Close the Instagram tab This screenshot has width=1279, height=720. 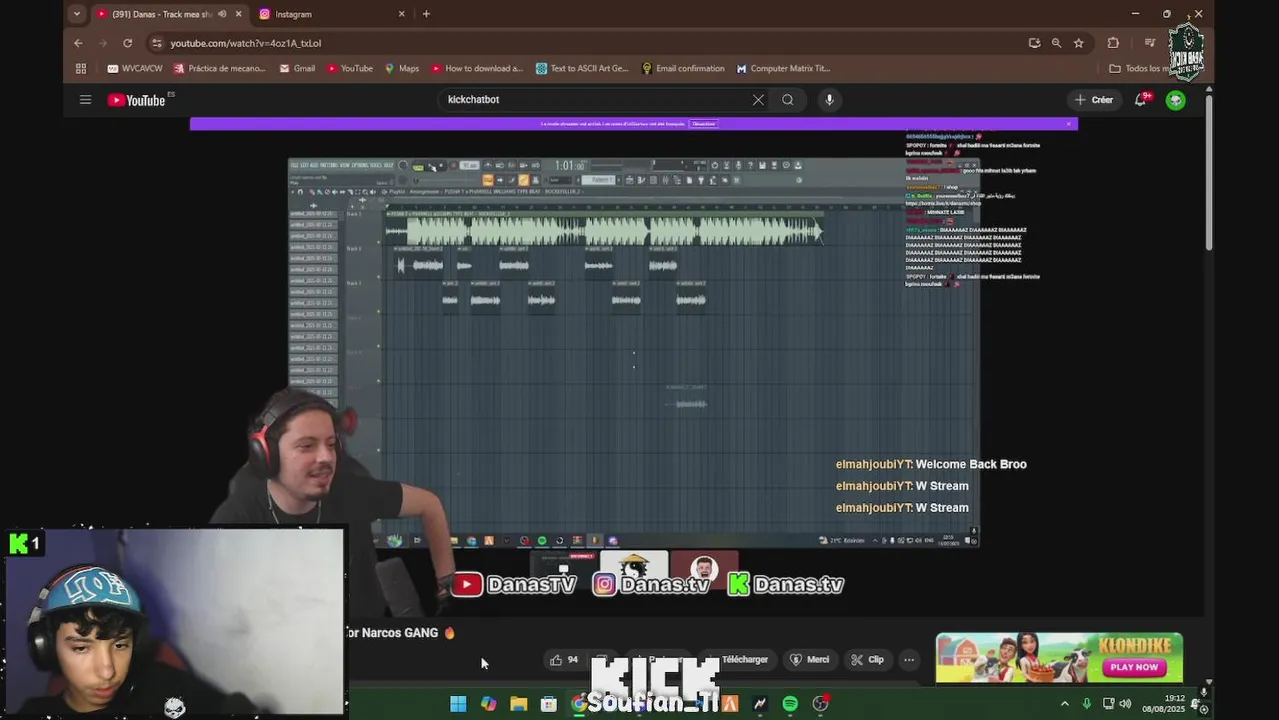pyautogui.click(x=402, y=14)
